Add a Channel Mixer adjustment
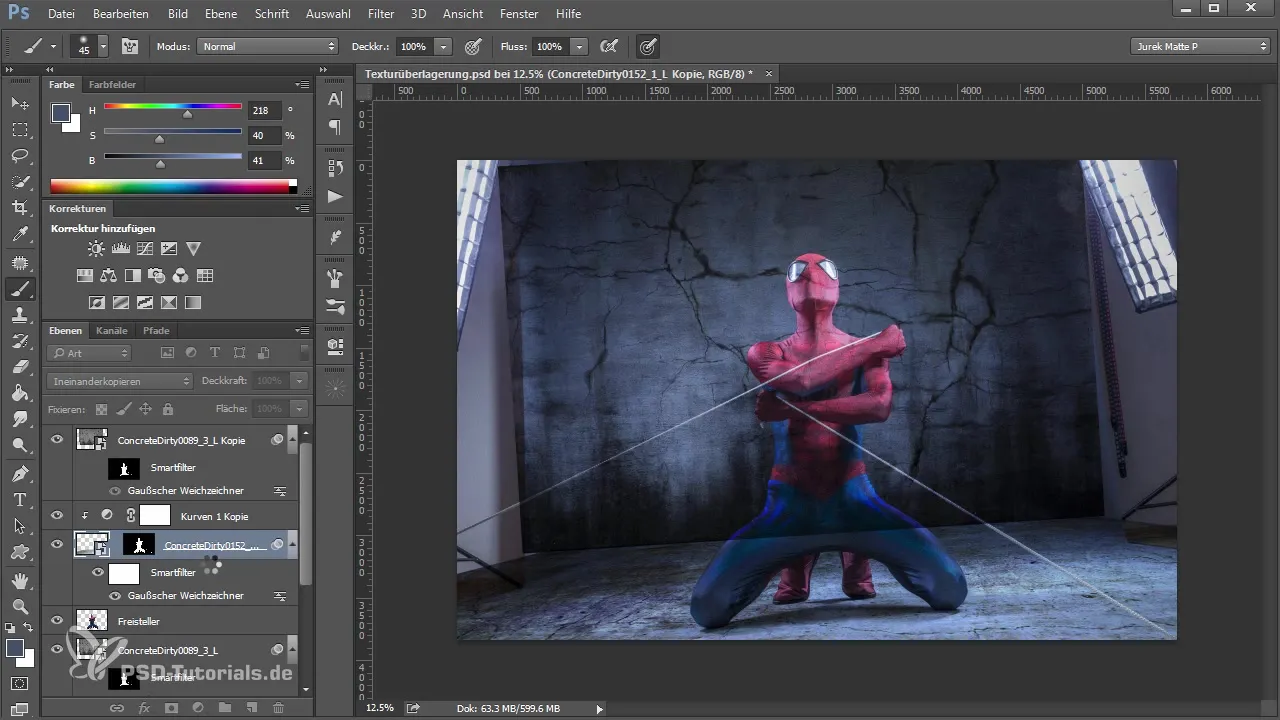The width and height of the screenshot is (1280, 720). pos(181,275)
